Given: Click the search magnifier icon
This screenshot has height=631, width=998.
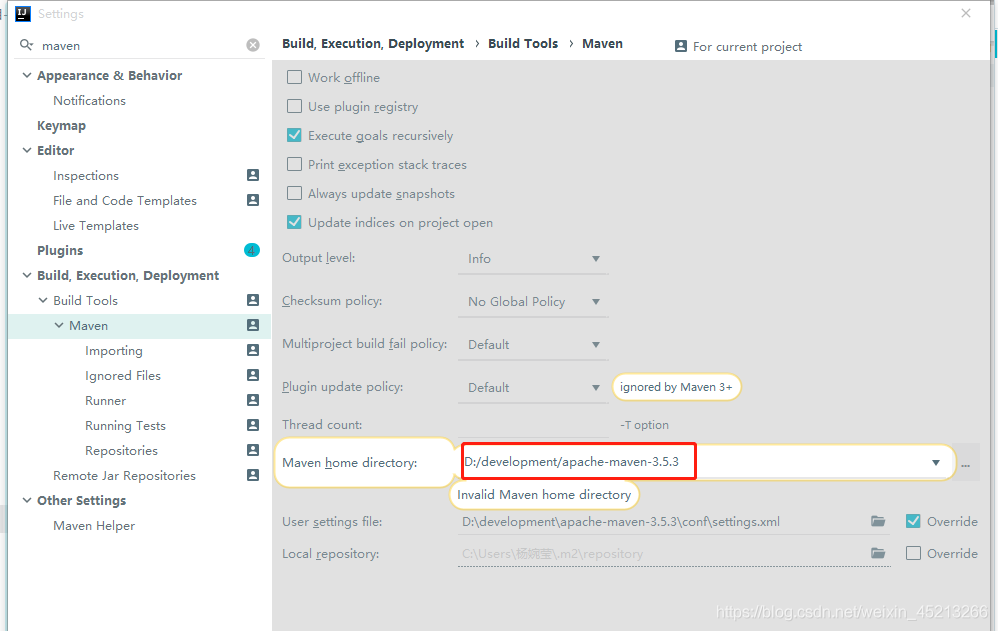Looking at the screenshot, I should coord(26,45).
